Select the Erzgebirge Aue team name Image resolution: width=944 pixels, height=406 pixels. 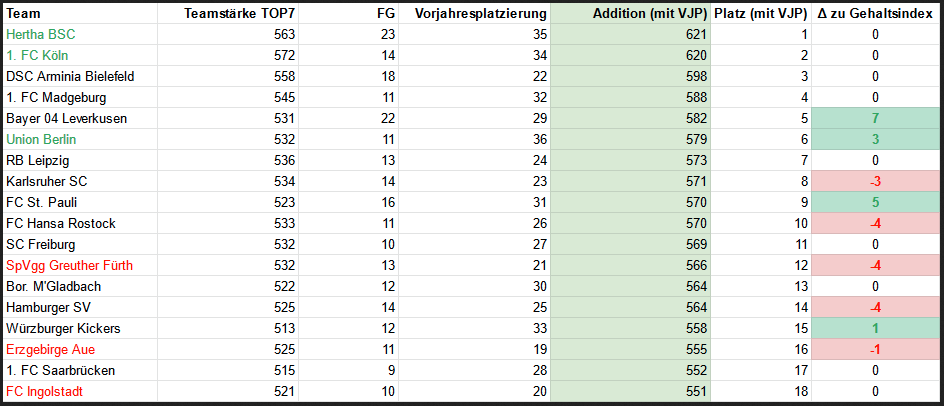(51, 349)
